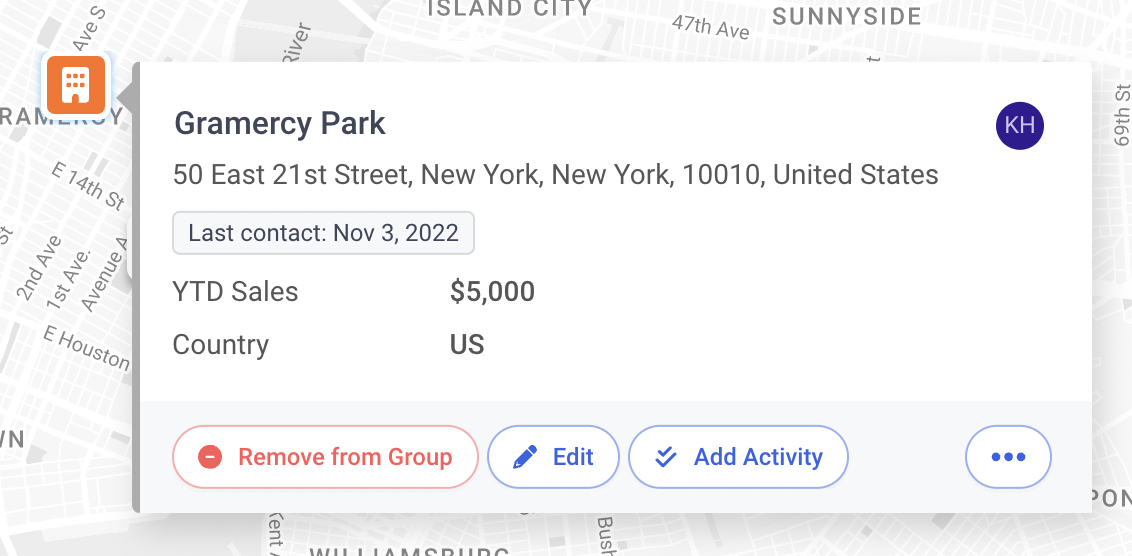Open the KH user avatar
Image resolution: width=1132 pixels, height=556 pixels.
pos(1019,126)
